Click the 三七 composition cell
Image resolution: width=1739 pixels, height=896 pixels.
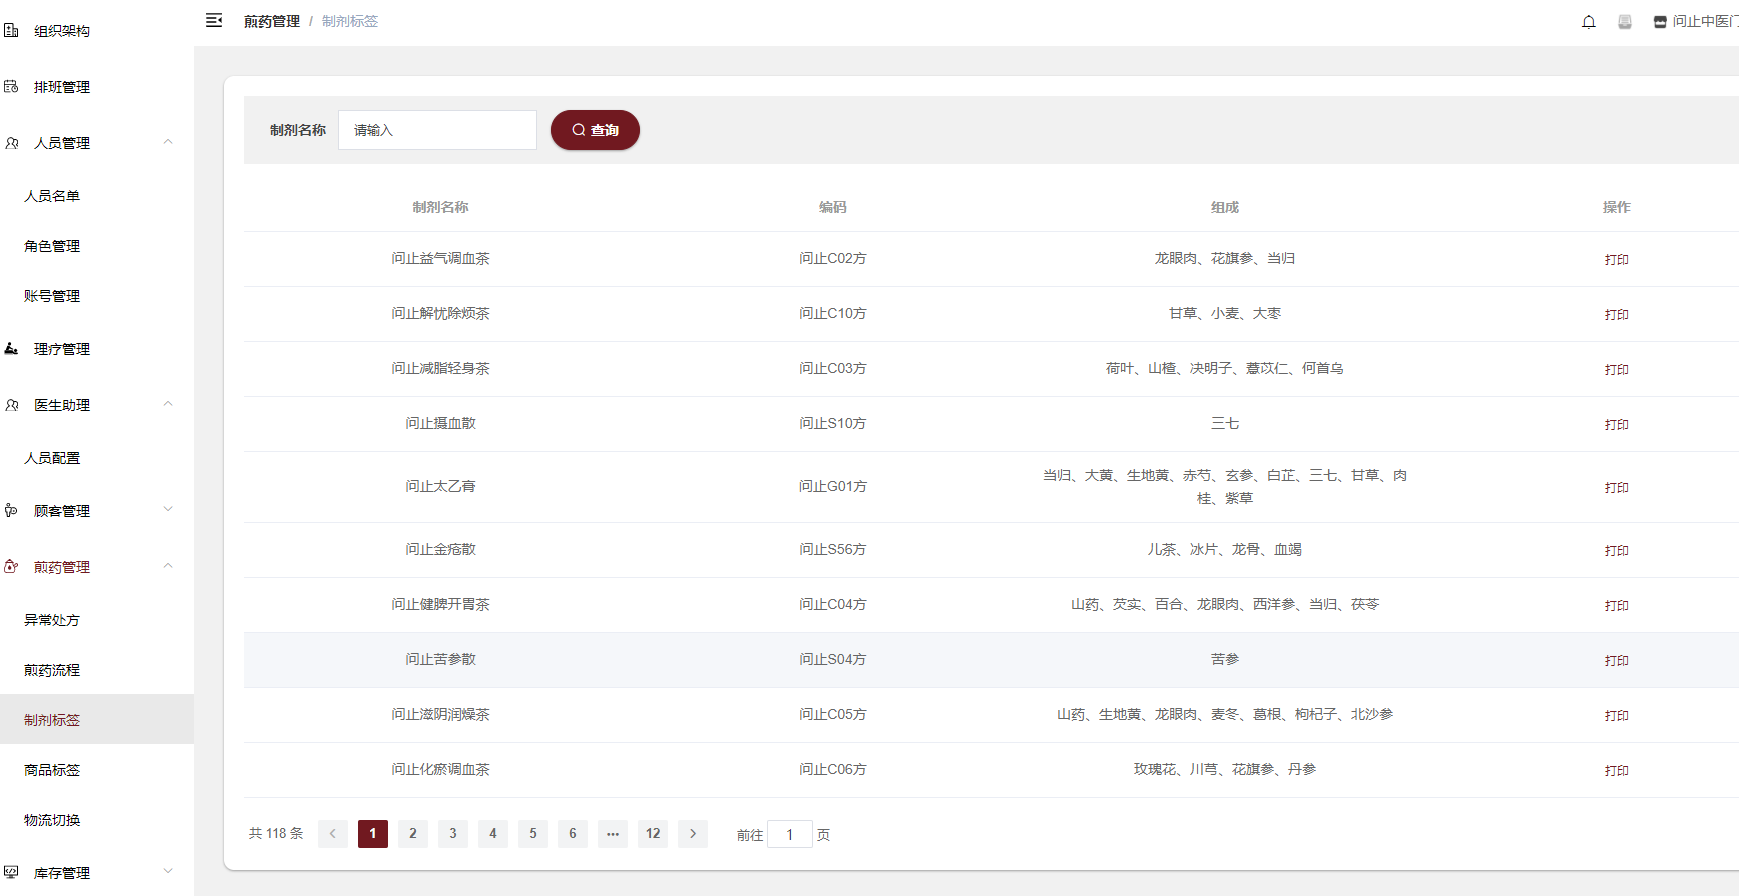[1225, 423]
